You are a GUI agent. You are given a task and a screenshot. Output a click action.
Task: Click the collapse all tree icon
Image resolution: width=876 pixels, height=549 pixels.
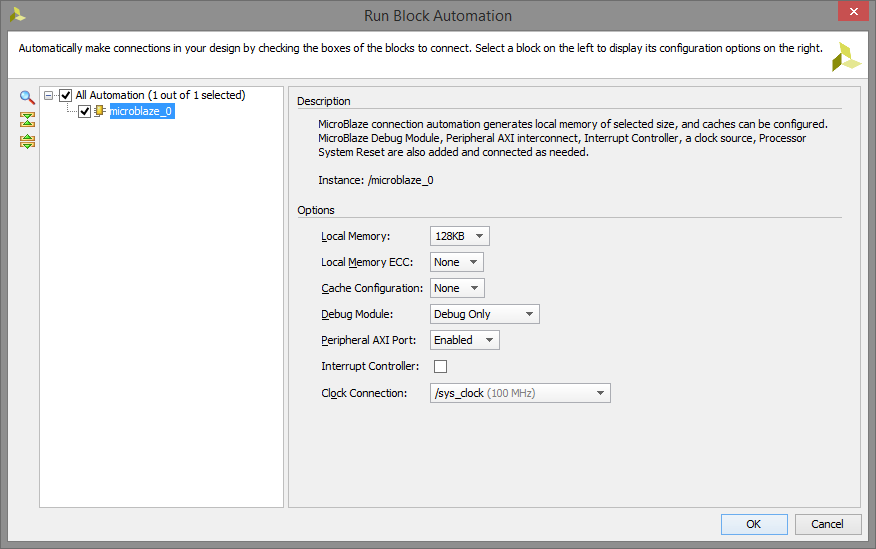[x=27, y=119]
